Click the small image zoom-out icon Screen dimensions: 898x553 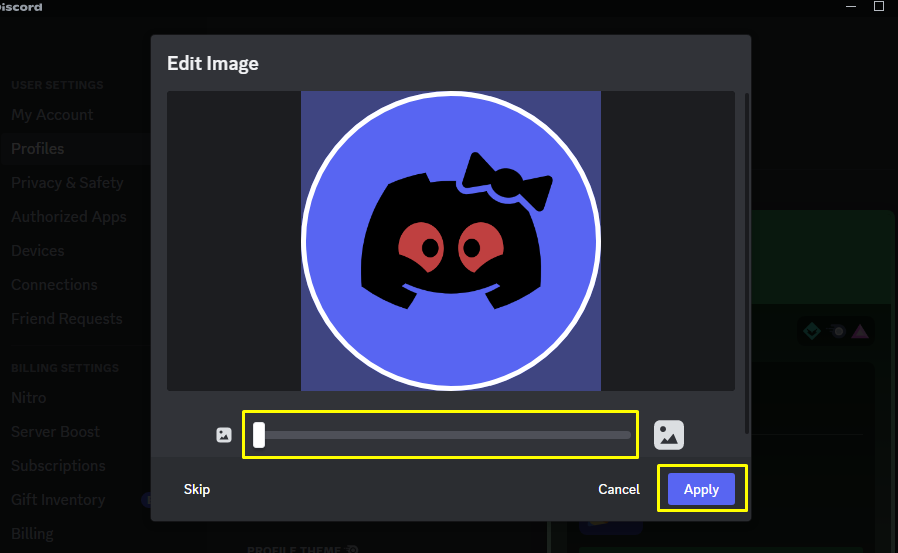click(224, 435)
